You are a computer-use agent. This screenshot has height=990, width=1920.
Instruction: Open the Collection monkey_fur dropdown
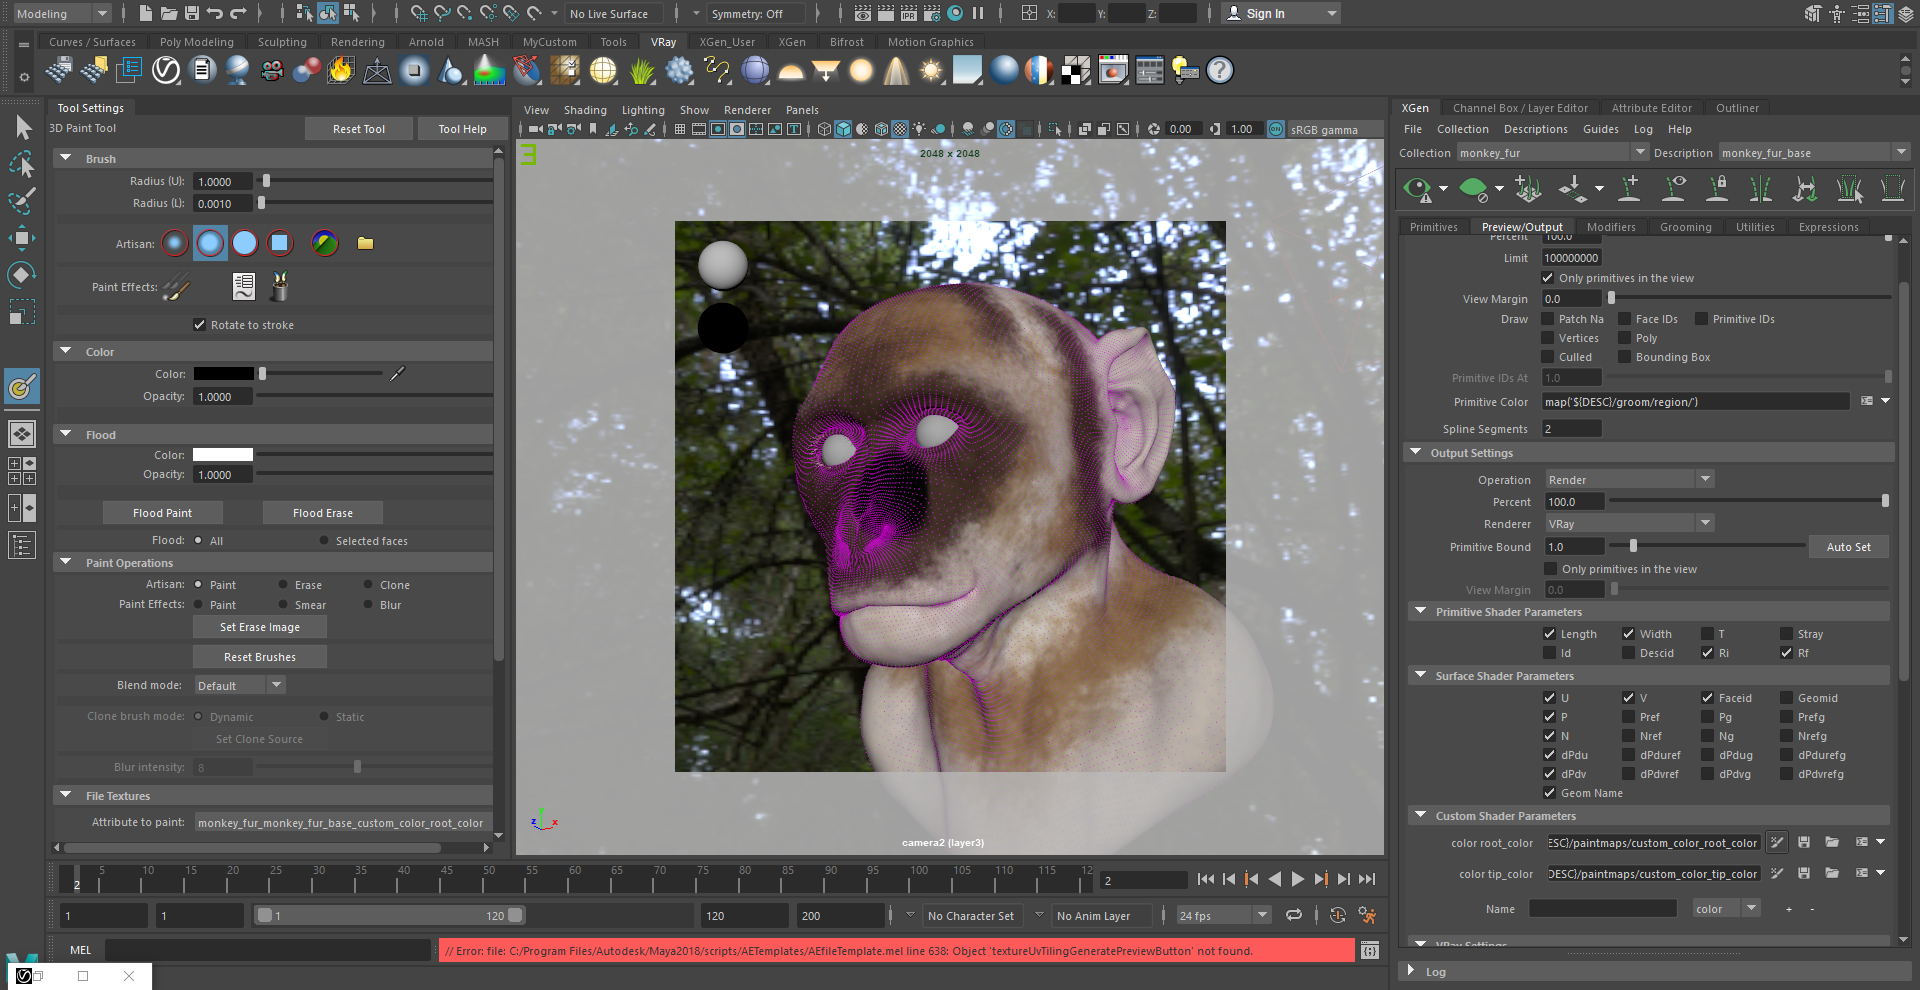(x=1552, y=153)
